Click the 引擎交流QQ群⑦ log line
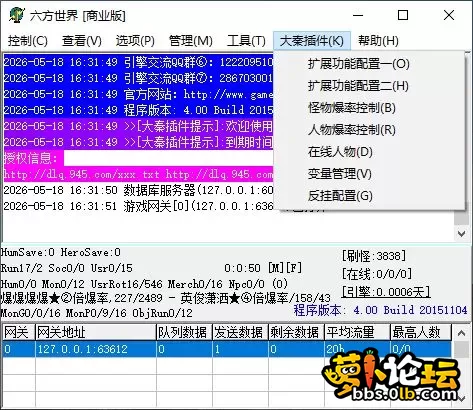This screenshot has height=410, width=473. coord(138,78)
